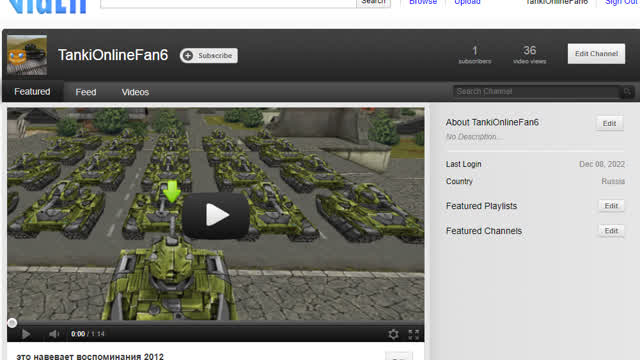640x360 pixels.
Task: Switch to the Feed tab
Action: click(86, 92)
